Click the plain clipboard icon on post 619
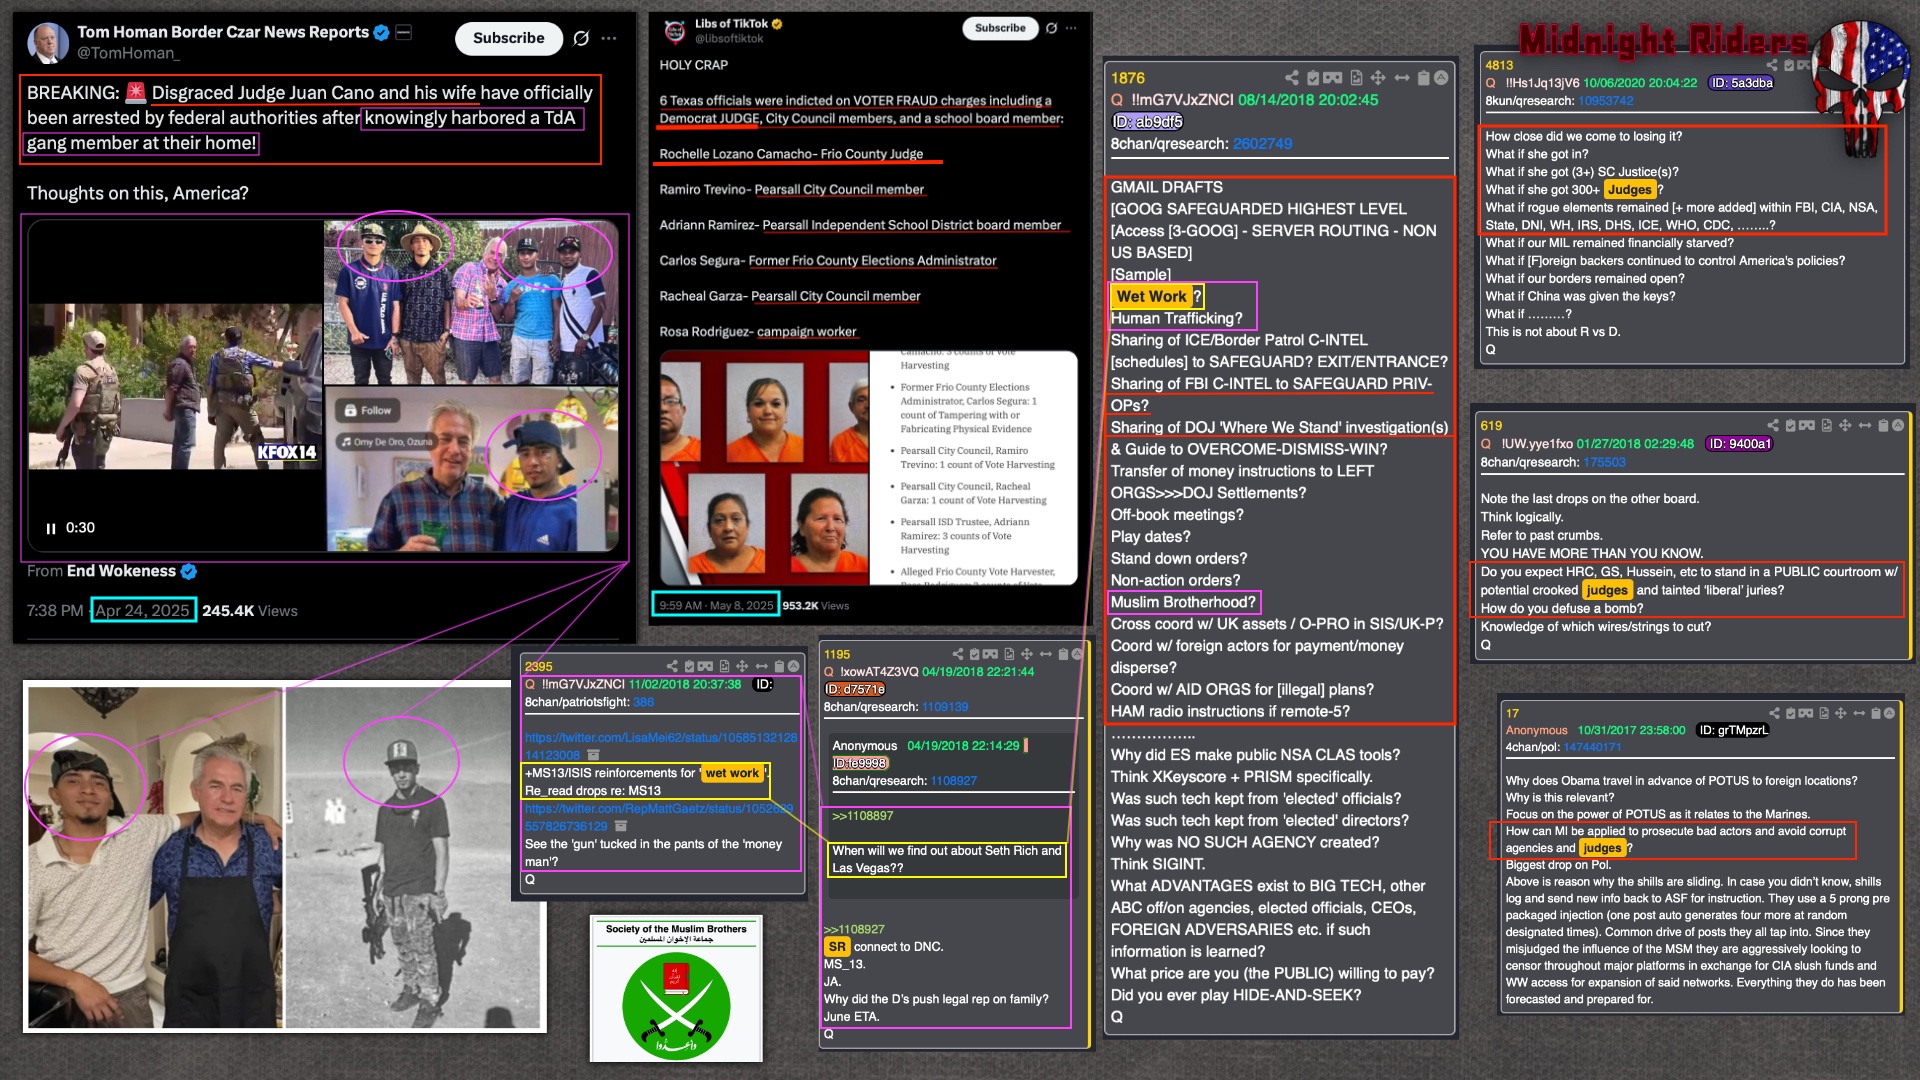The width and height of the screenshot is (1920, 1080). tap(1883, 425)
